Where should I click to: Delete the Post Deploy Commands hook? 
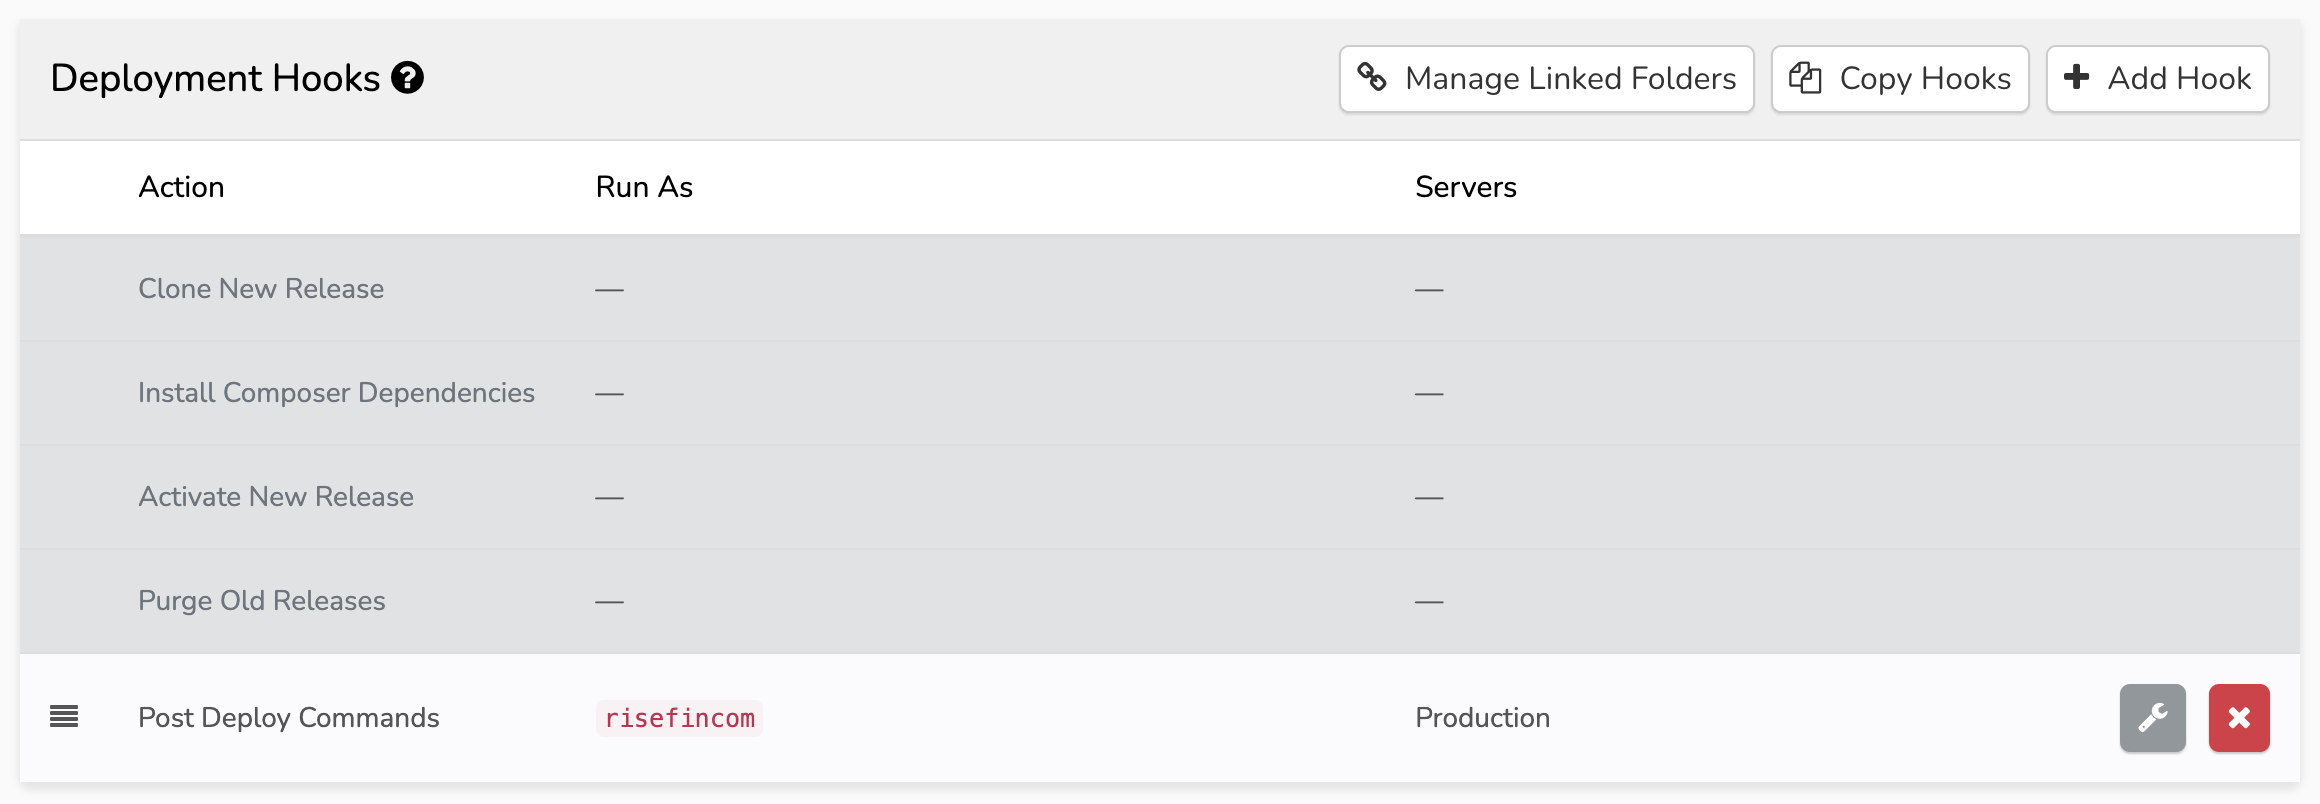click(x=2238, y=717)
